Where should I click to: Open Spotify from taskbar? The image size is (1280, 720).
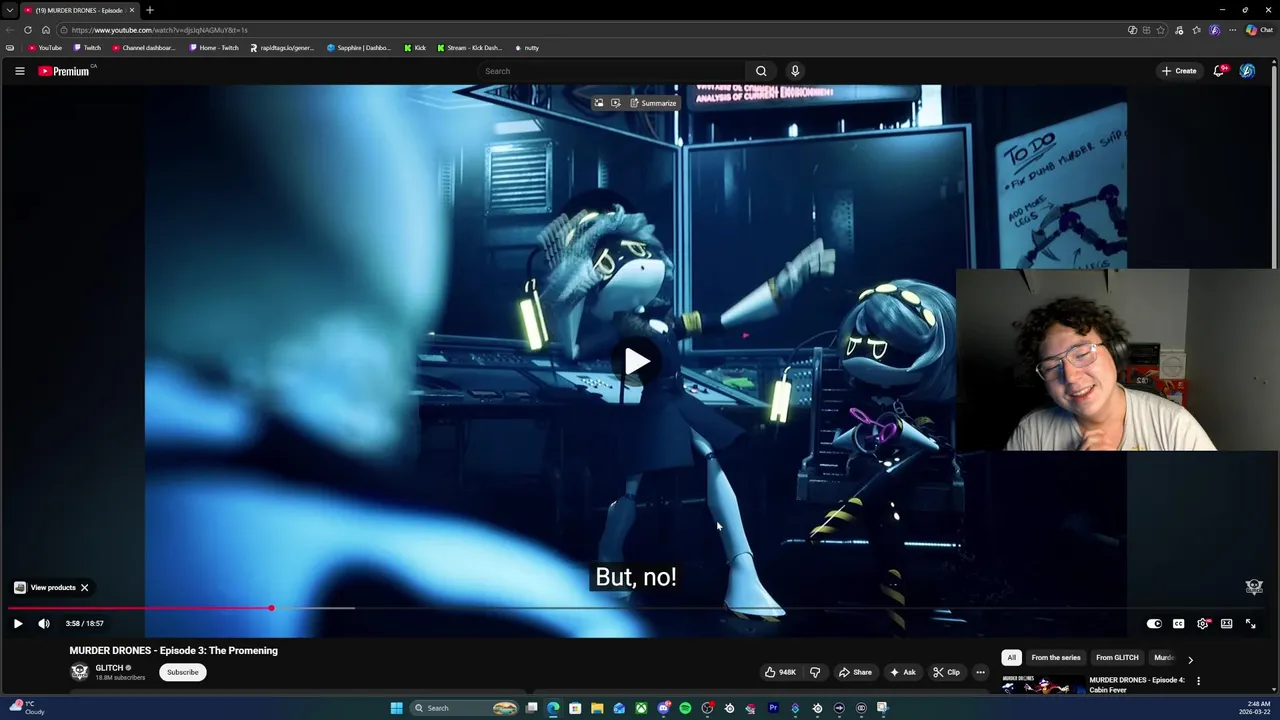coord(685,708)
